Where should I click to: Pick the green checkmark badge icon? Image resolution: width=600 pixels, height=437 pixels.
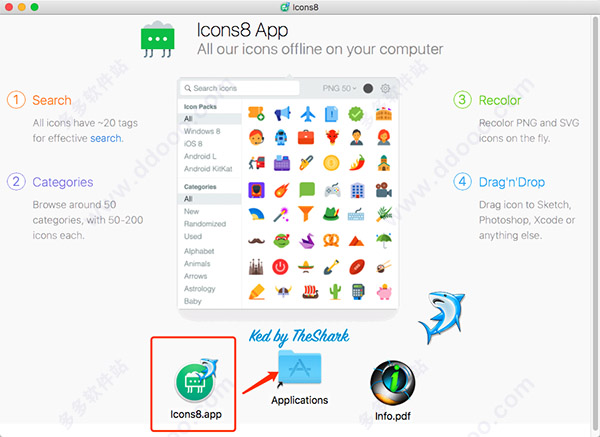click(x=356, y=114)
